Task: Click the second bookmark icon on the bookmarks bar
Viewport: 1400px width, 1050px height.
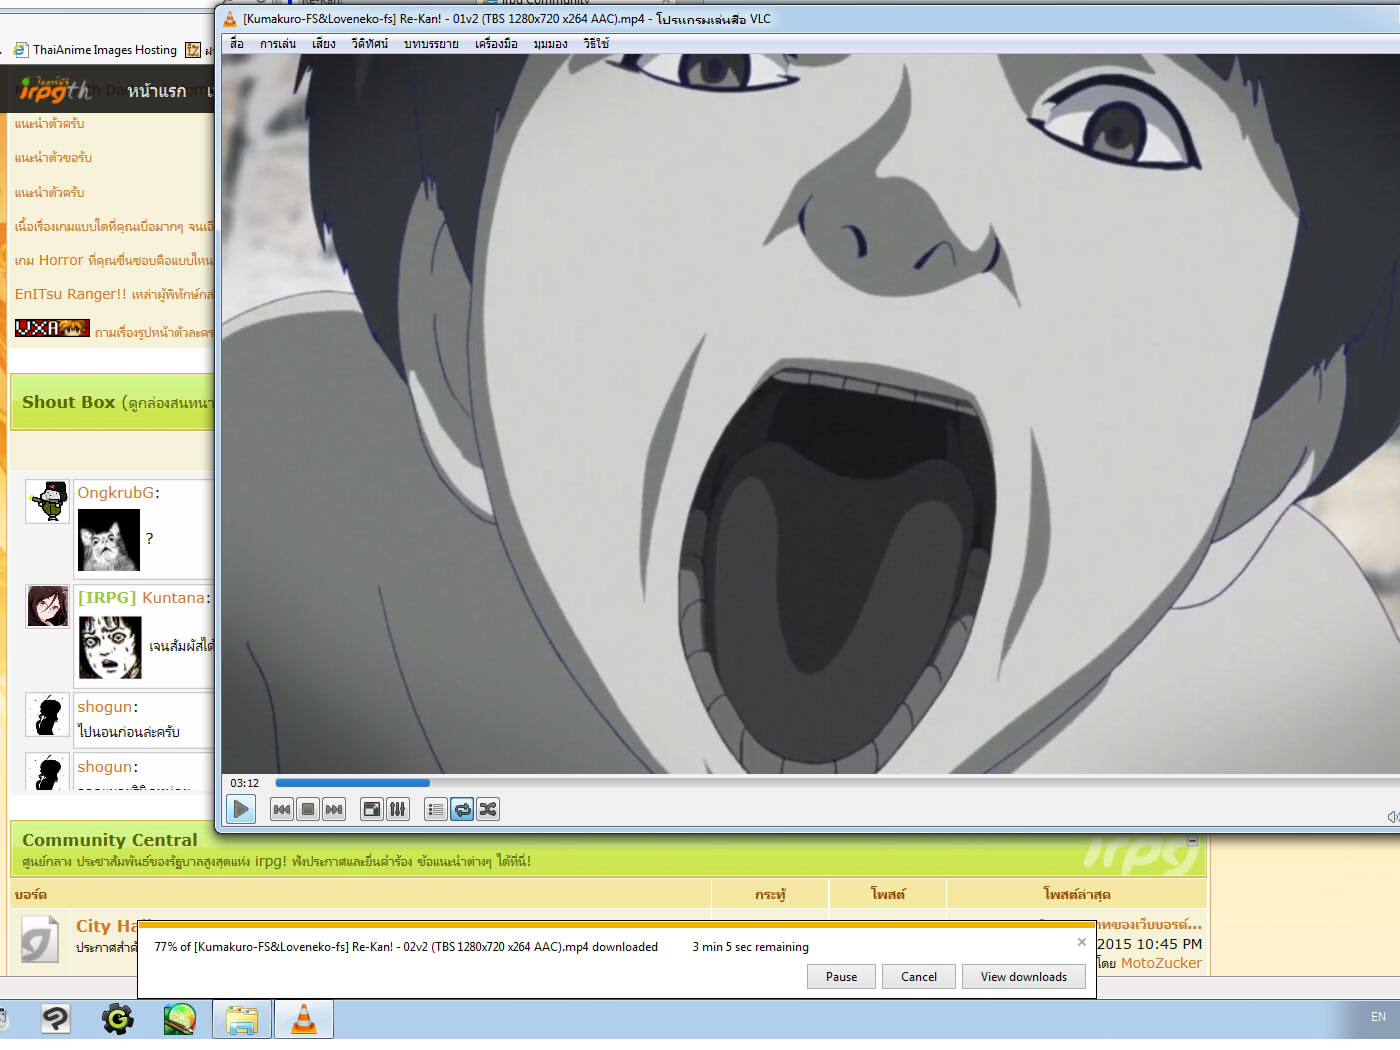Action: [x=193, y=50]
